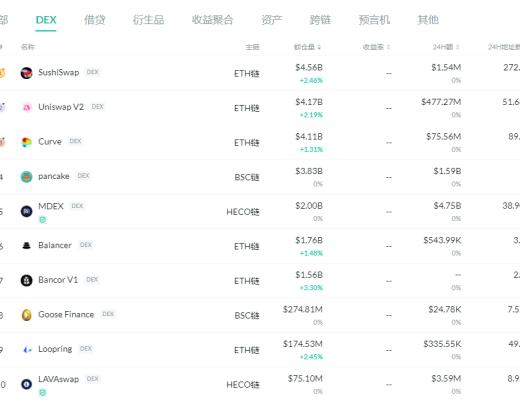Select Curve's $4.11B locked value

pyautogui.click(x=309, y=137)
